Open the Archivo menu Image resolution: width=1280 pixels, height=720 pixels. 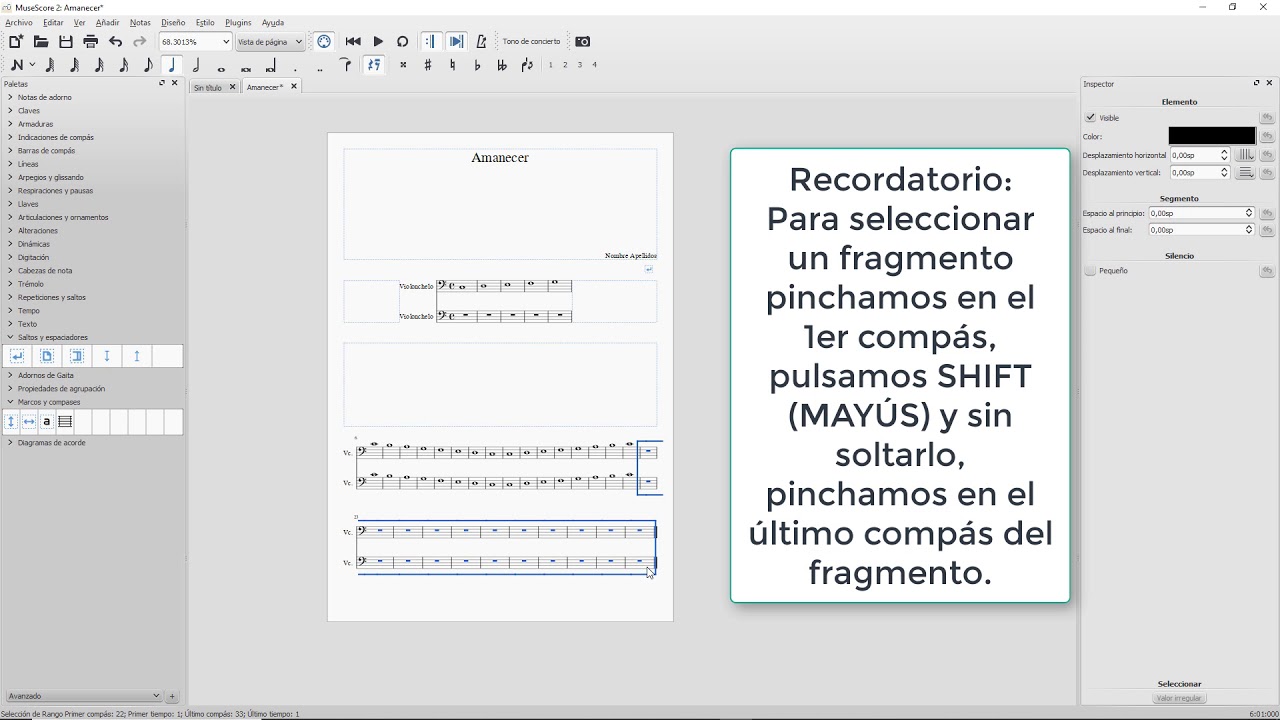coord(19,22)
